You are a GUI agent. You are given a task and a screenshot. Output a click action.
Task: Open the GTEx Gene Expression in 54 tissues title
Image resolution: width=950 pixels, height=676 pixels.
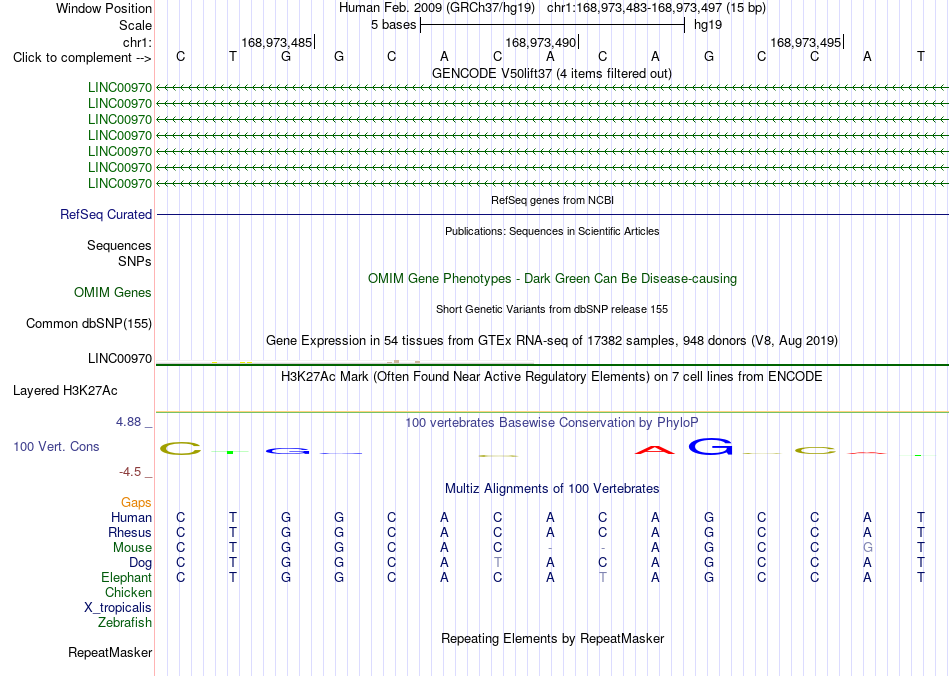(x=552, y=340)
